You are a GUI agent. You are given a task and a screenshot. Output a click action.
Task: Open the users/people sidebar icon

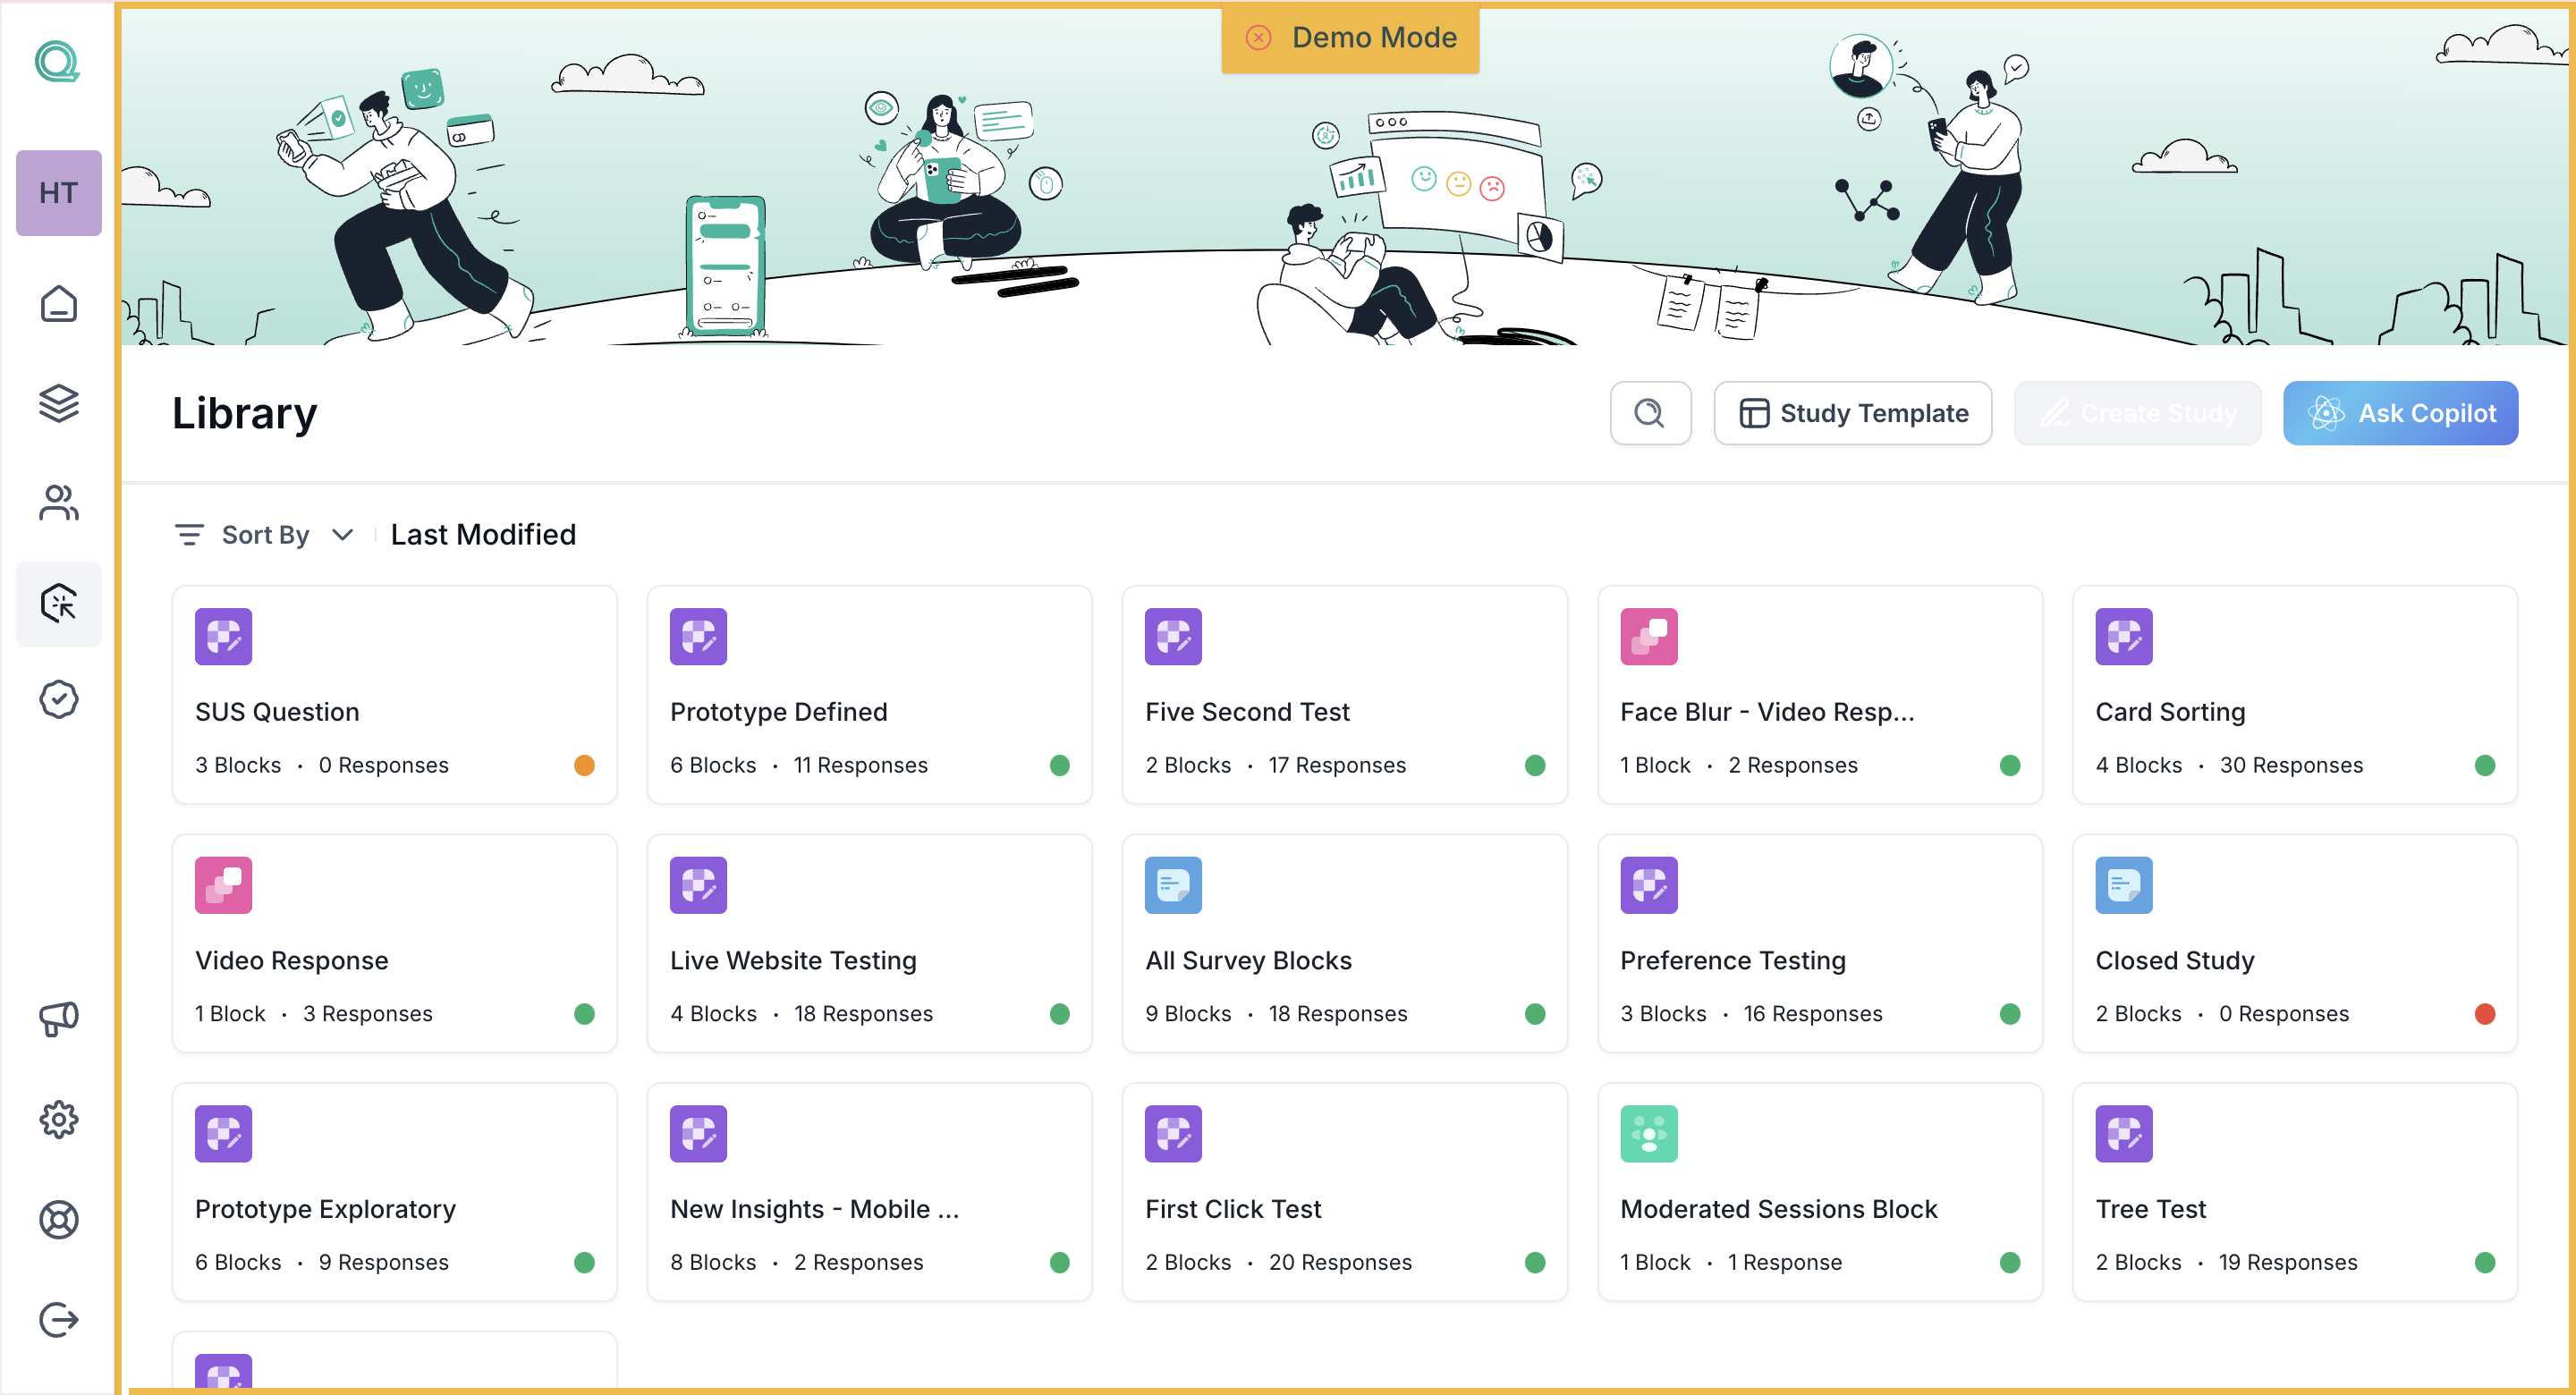[58, 503]
